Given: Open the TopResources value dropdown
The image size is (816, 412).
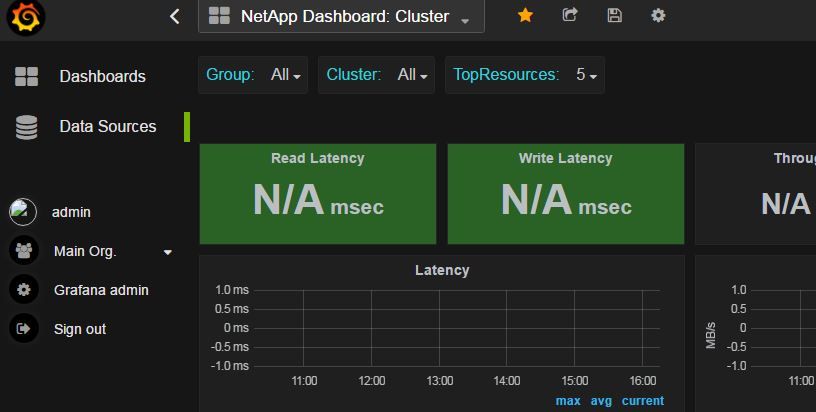Looking at the screenshot, I should [x=586, y=75].
